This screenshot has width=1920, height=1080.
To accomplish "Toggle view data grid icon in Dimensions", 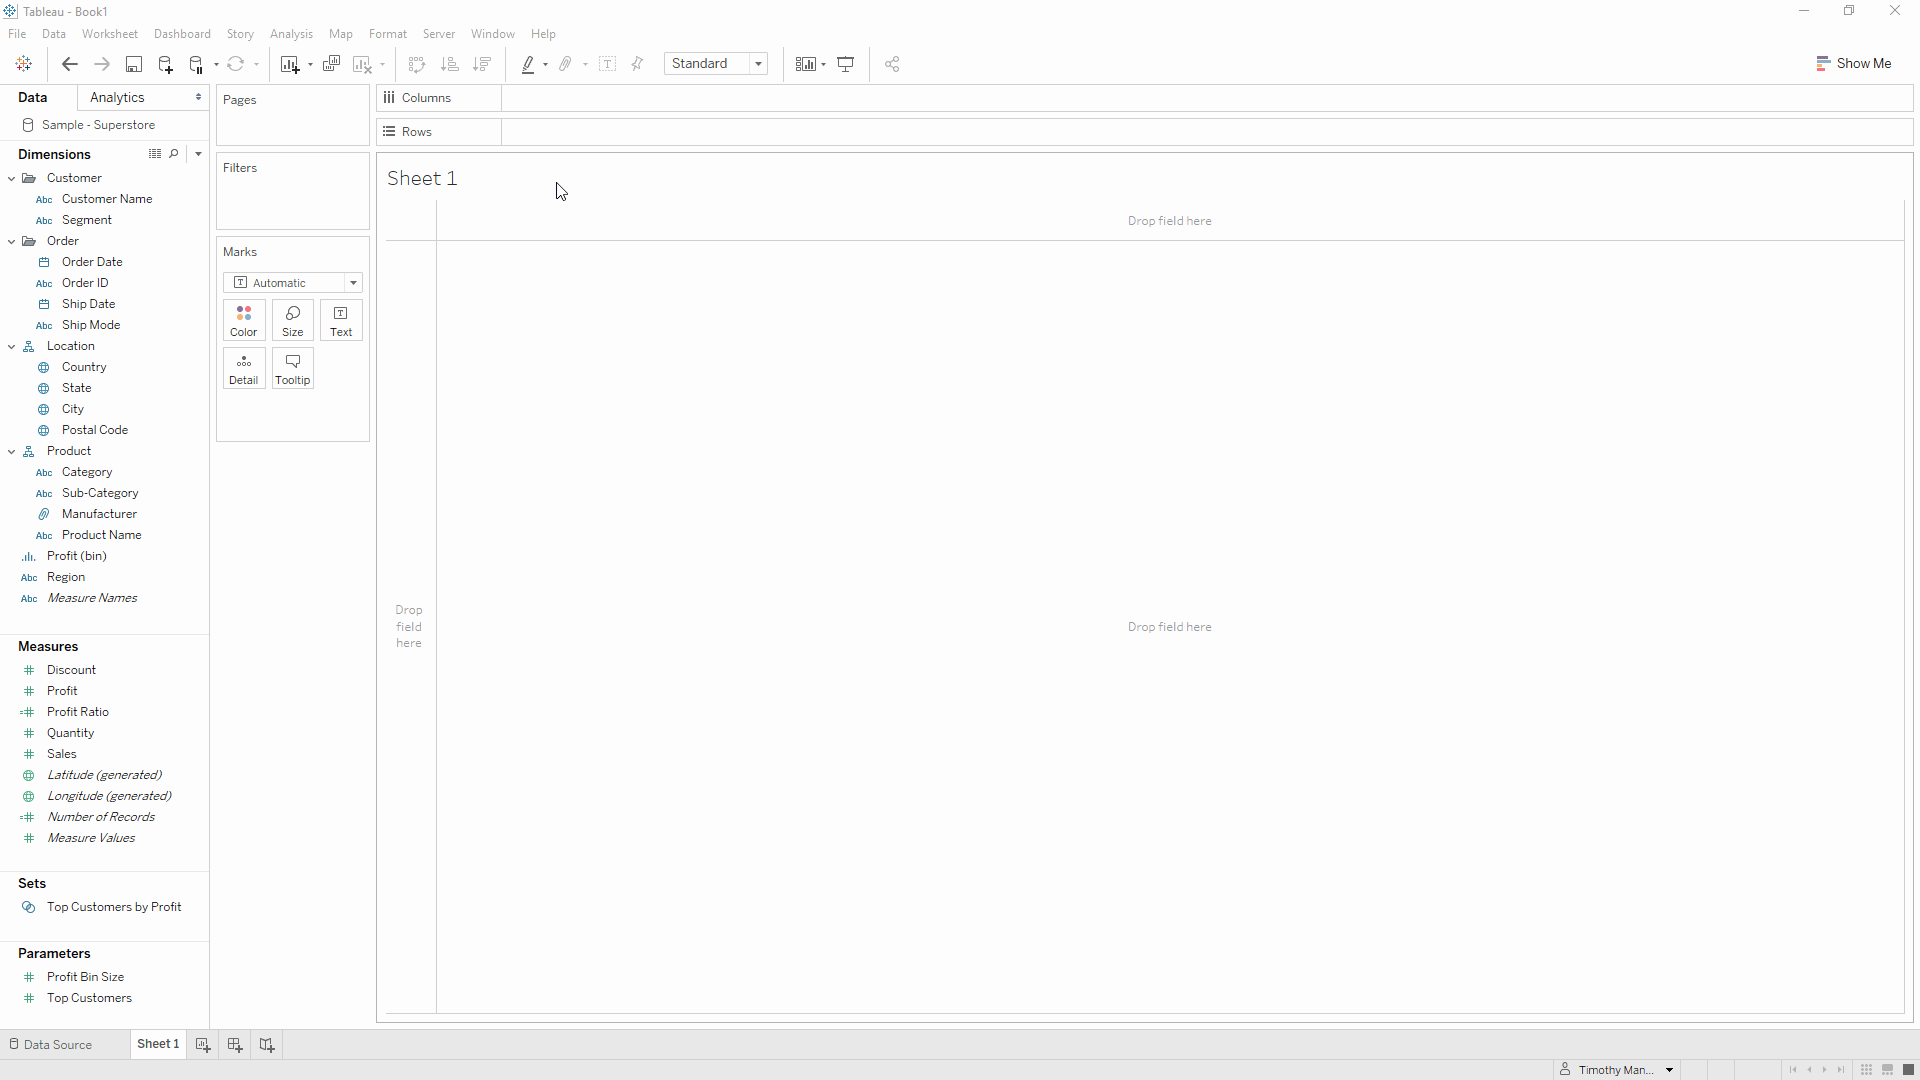I will coord(155,154).
